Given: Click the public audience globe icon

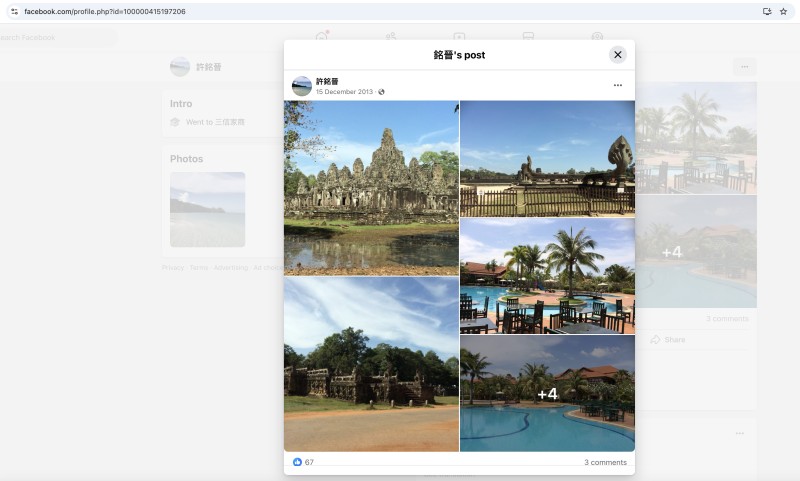Looking at the screenshot, I should 381,92.
